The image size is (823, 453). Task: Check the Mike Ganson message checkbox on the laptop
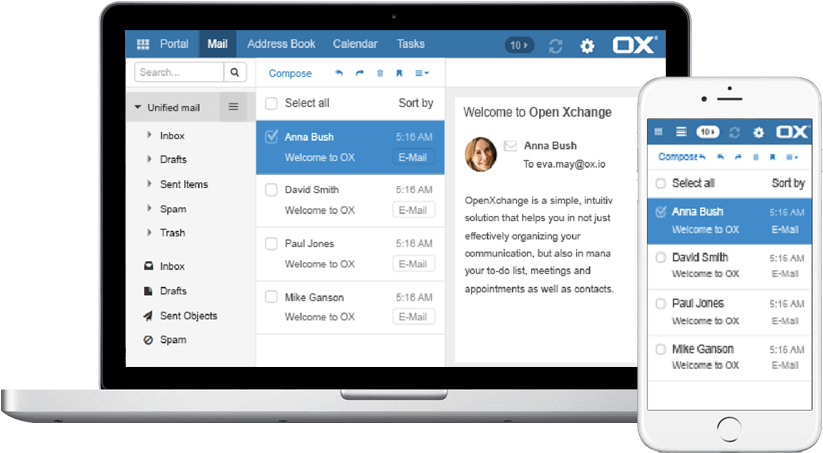tap(271, 297)
